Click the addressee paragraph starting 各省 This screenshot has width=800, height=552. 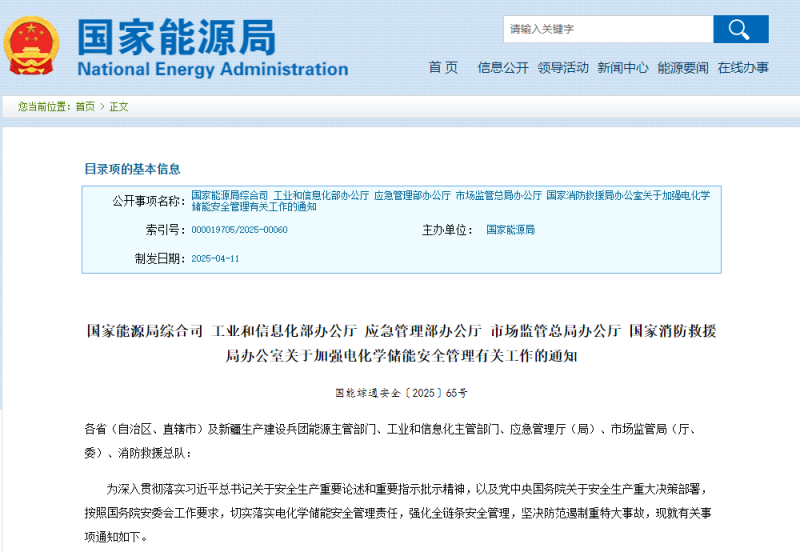pos(390,441)
